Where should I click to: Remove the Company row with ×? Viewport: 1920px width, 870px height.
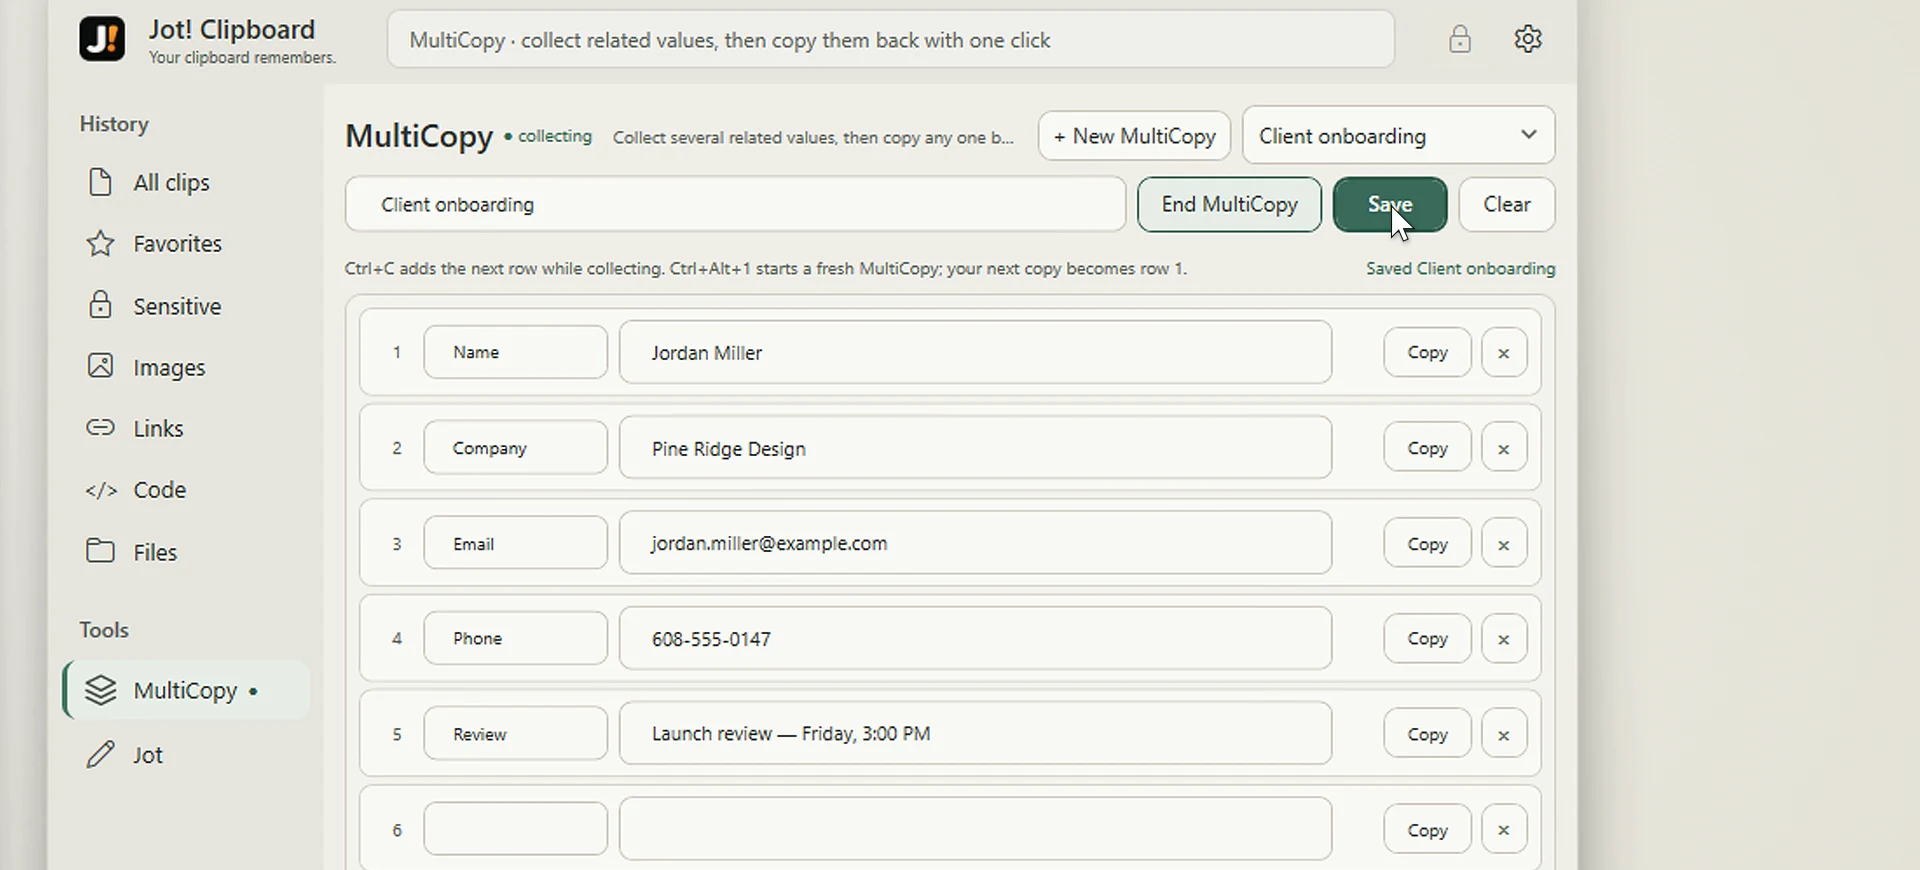tap(1503, 448)
